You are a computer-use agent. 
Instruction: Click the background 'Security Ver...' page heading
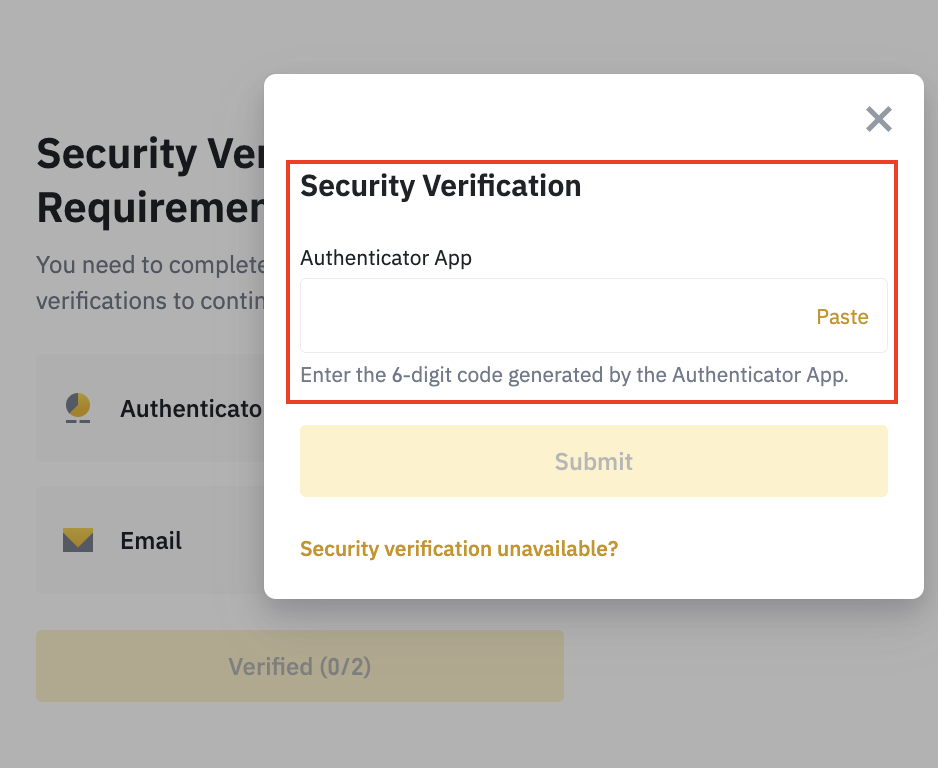150,154
